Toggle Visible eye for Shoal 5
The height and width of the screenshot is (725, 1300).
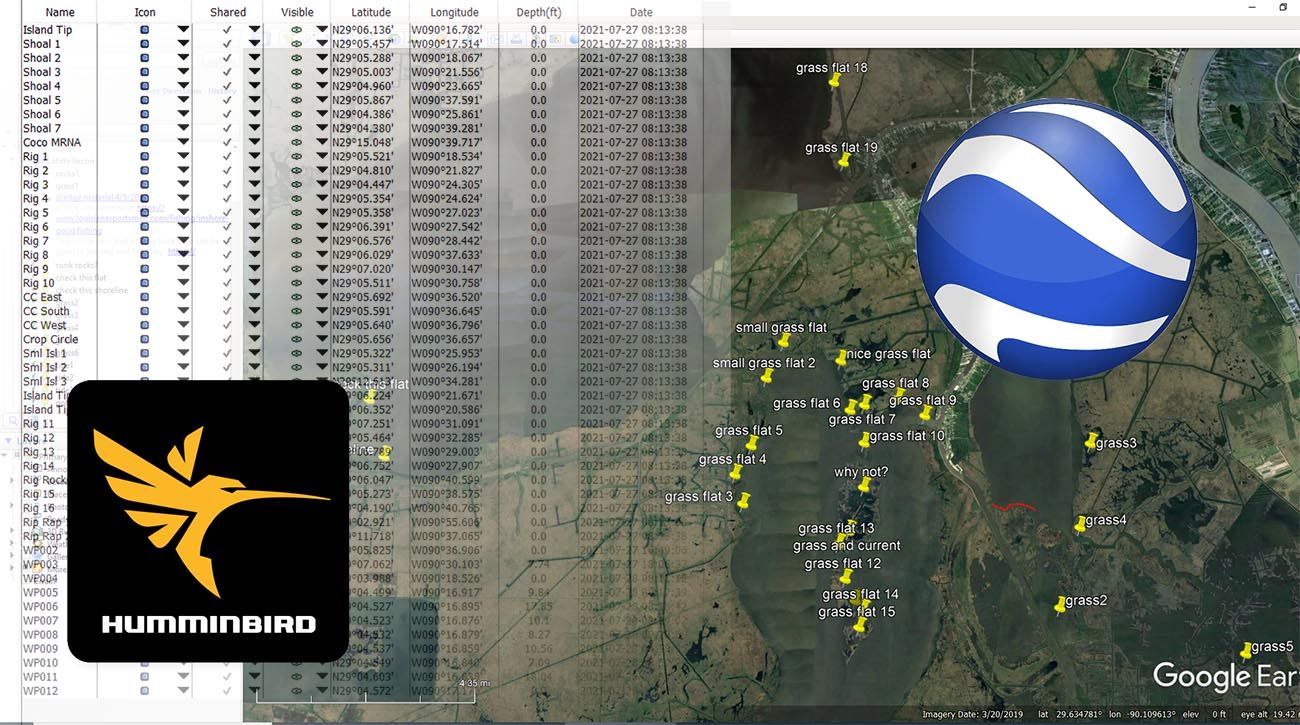tap(296, 100)
